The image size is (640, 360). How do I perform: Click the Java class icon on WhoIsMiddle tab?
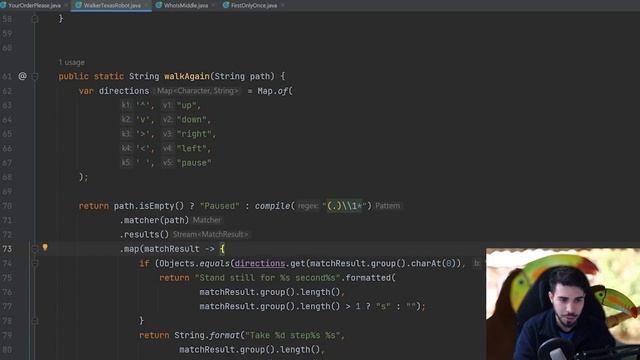pyautogui.click(x=159, y=5)
